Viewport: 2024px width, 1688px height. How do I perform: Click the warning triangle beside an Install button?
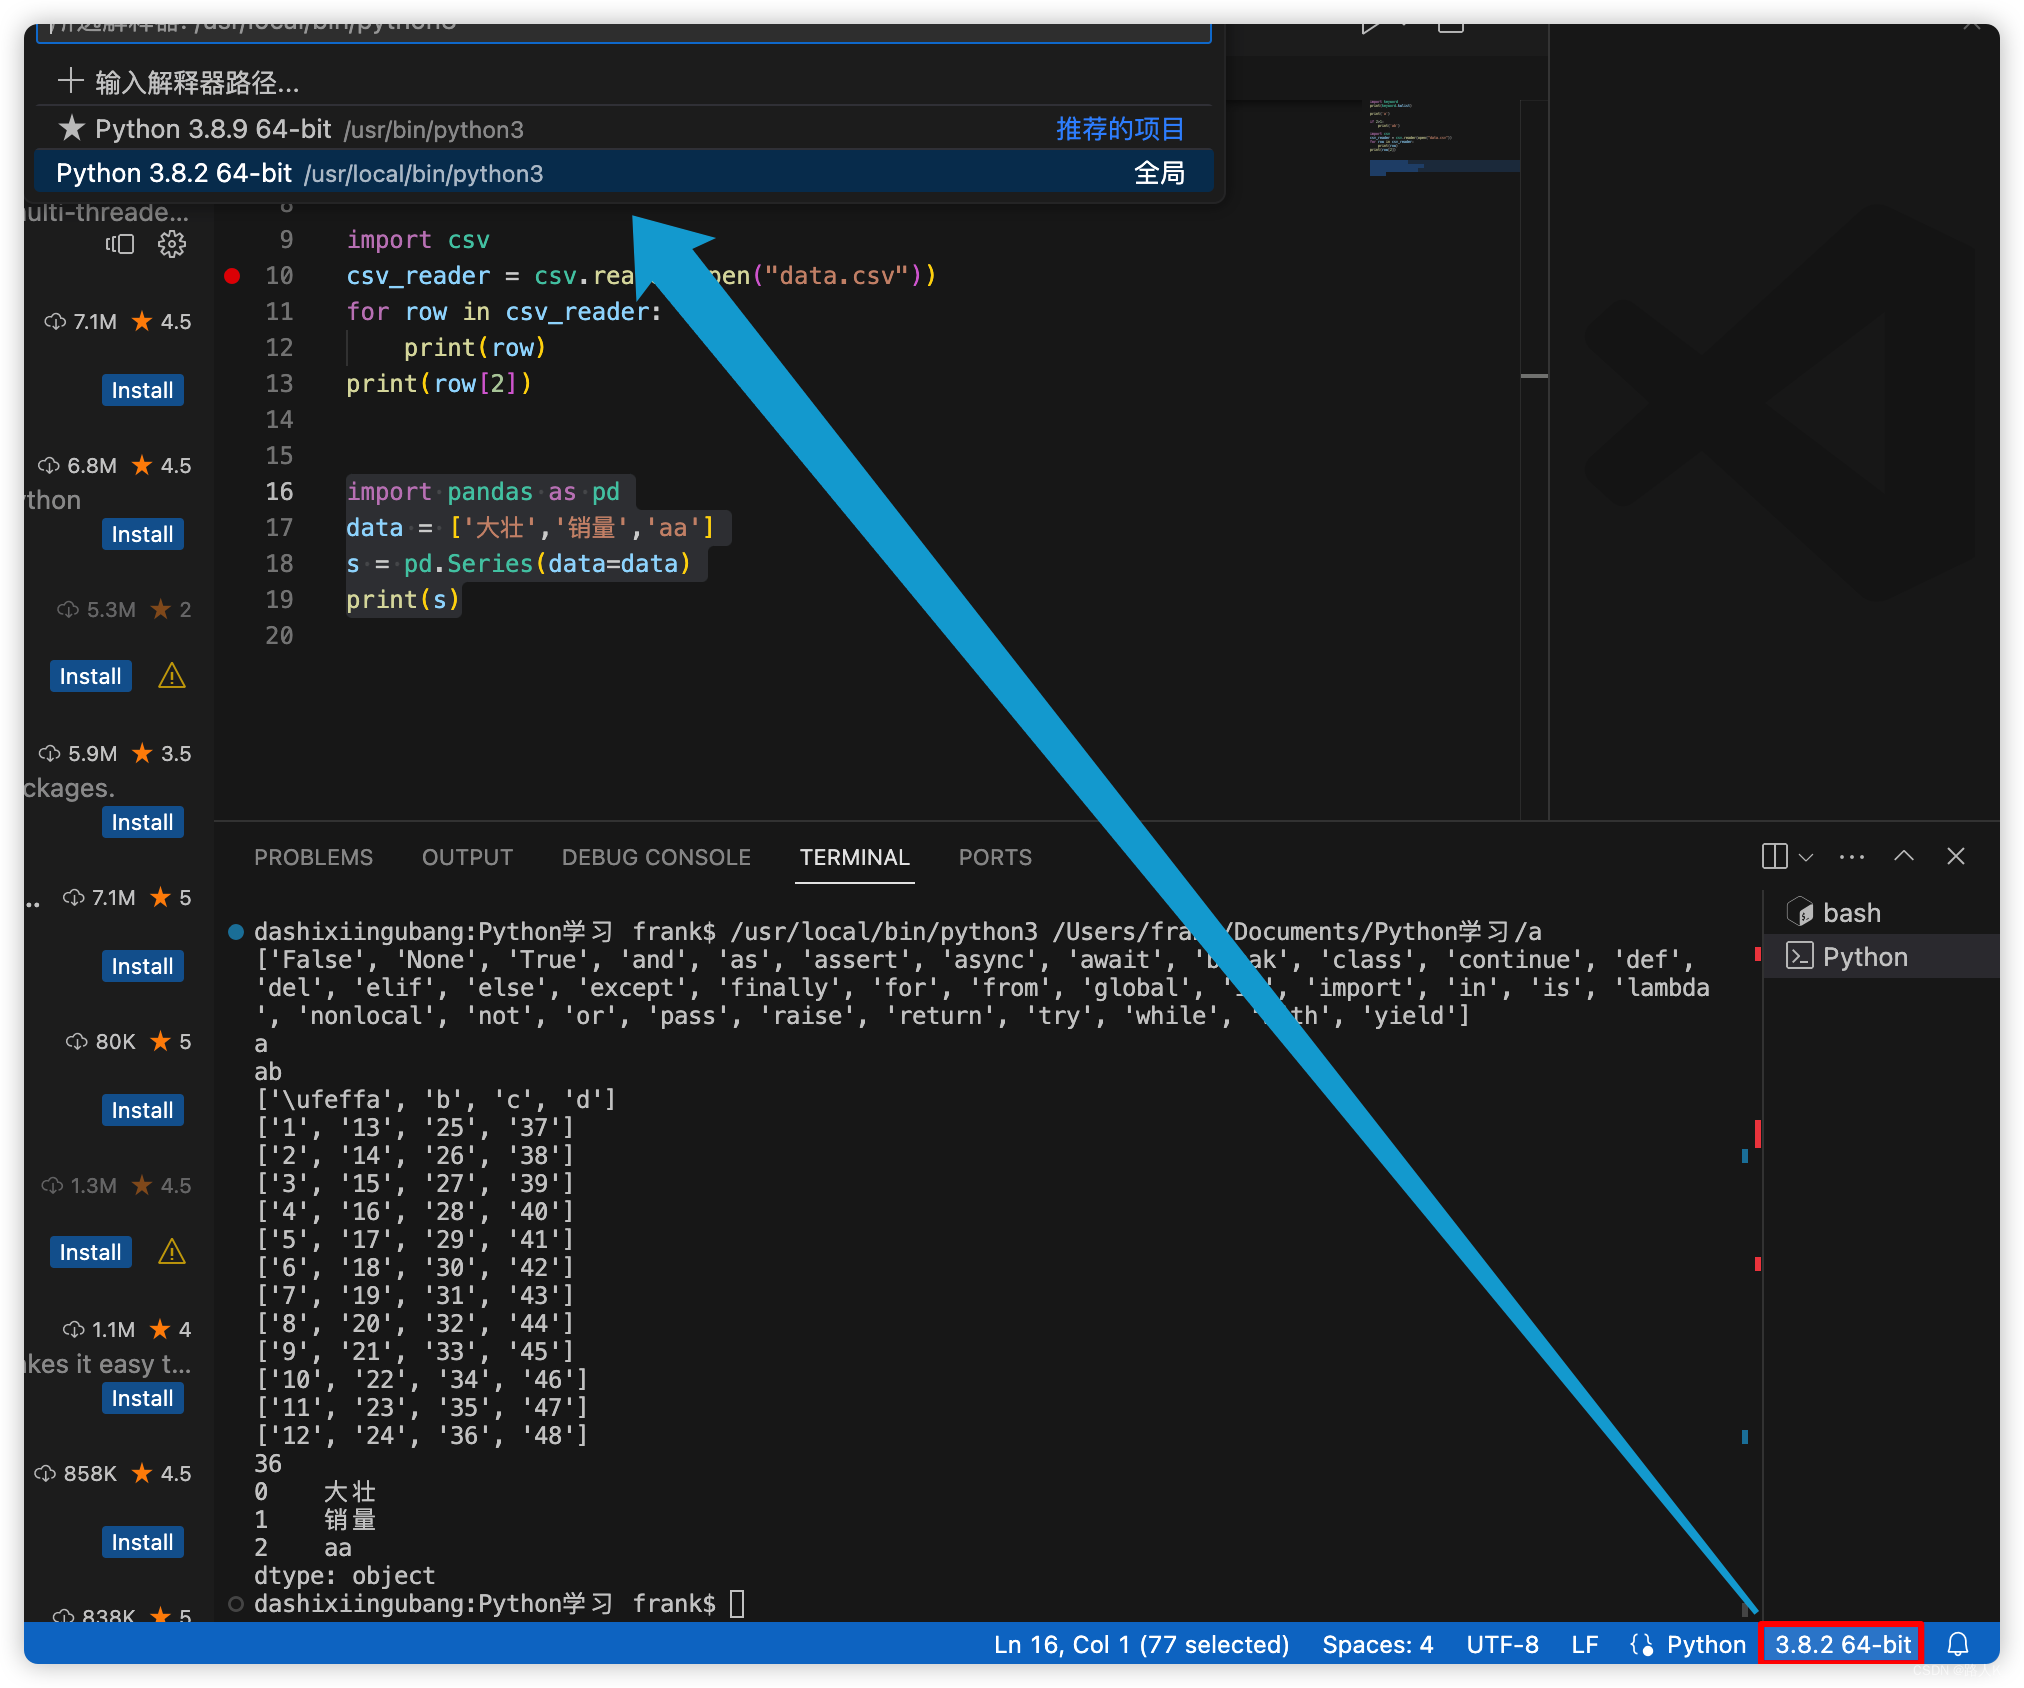[171, 676]
